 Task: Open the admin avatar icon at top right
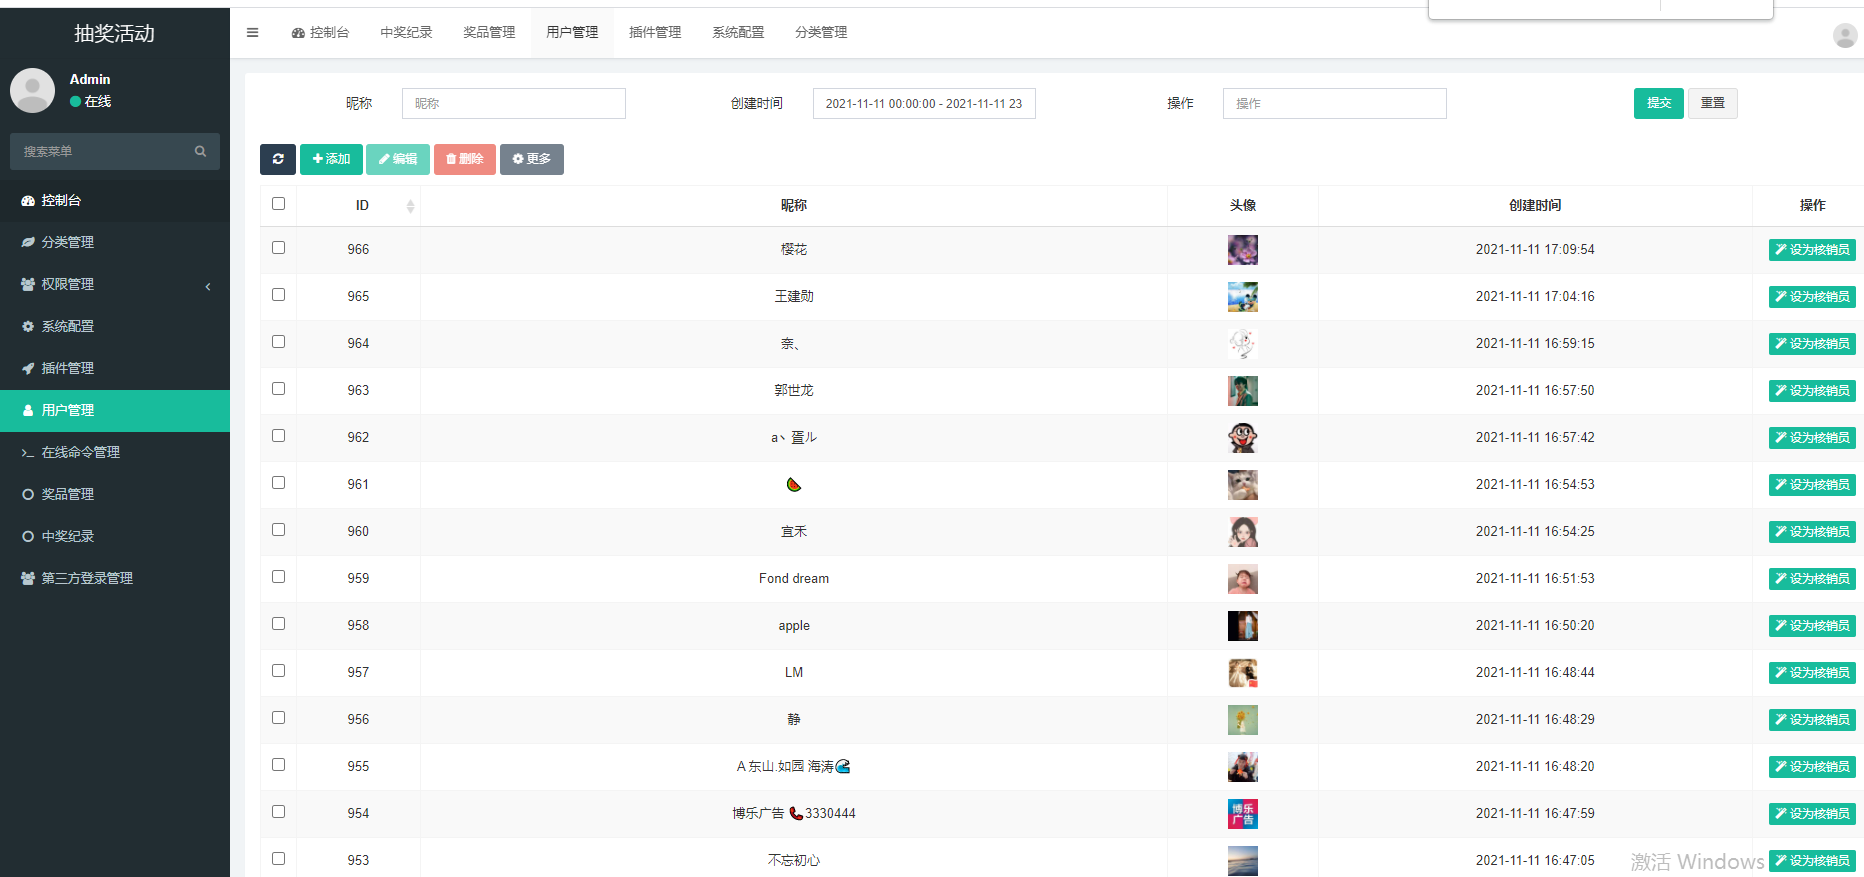[x=1844, y=35]
